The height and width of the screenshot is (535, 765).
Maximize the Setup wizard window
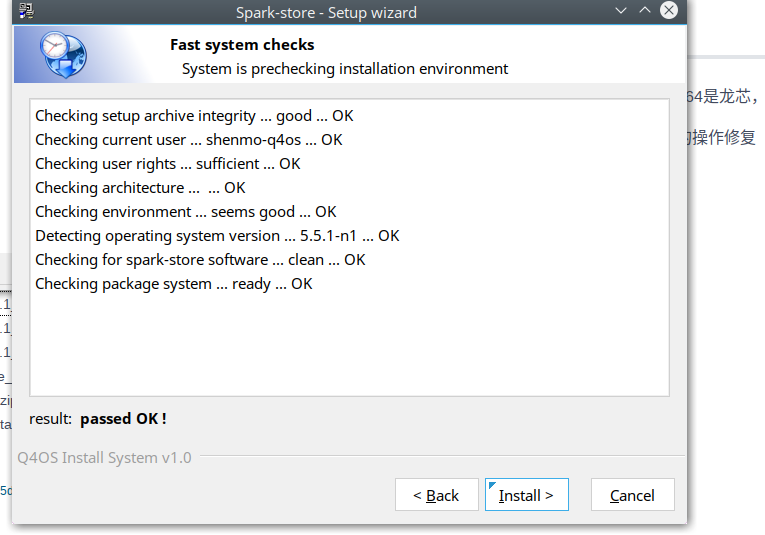pos(645,12)
